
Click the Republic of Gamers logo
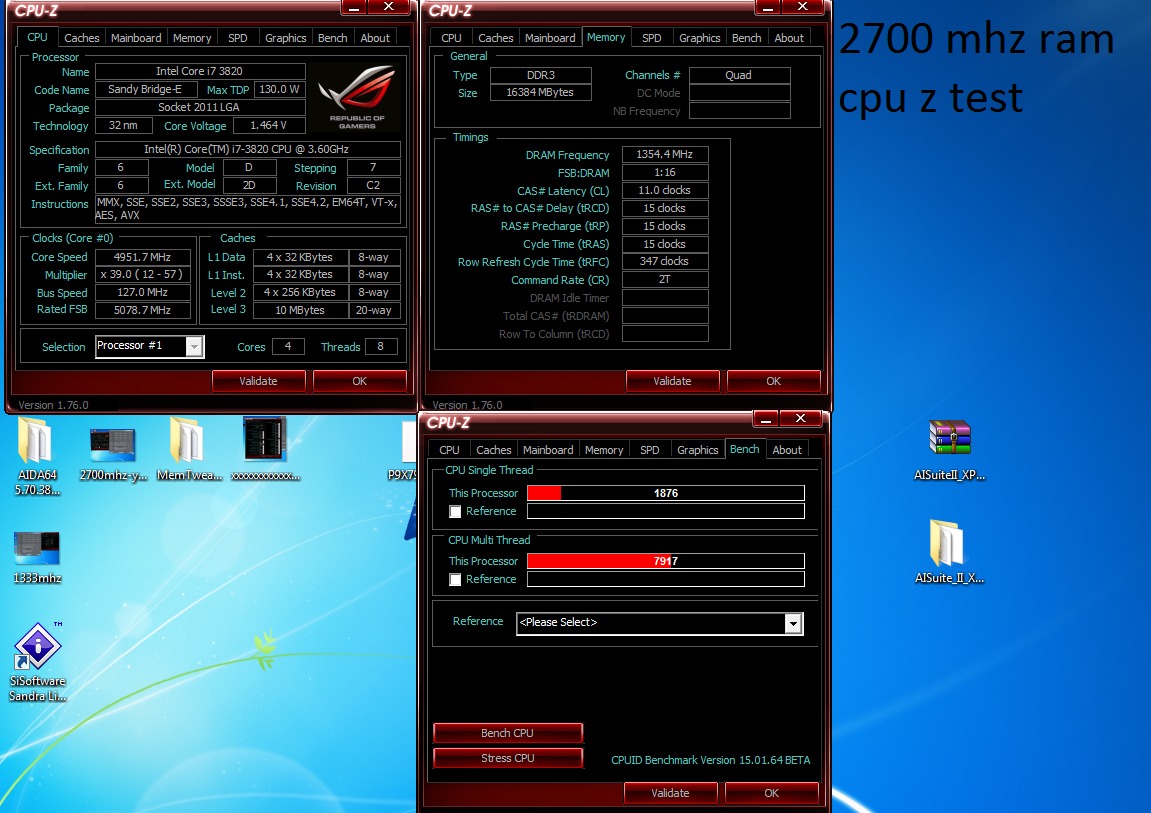pos(357,97)
